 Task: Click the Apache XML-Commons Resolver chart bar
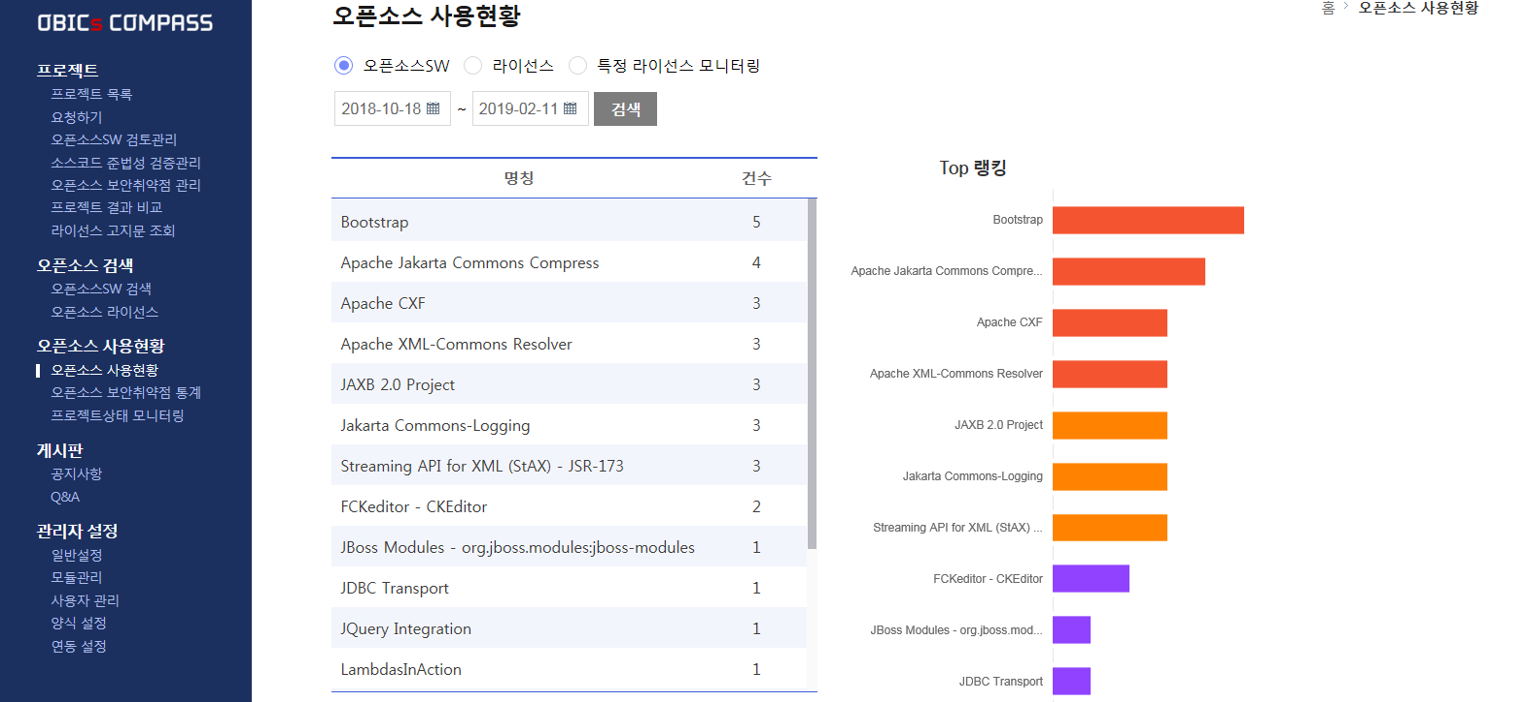(x=1110, y=374)
